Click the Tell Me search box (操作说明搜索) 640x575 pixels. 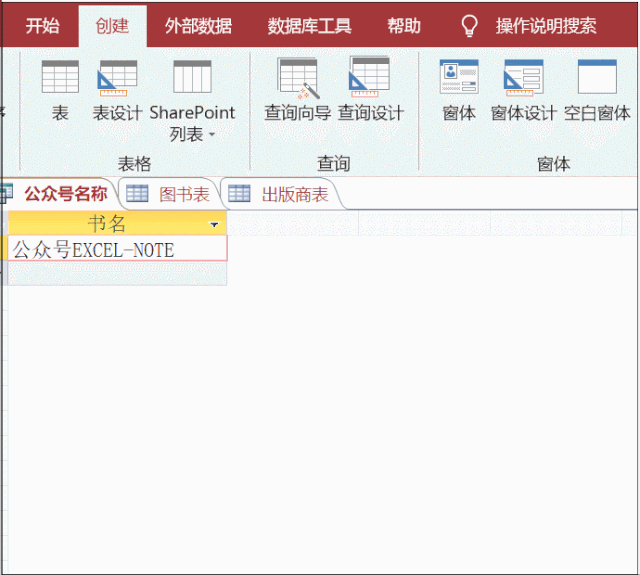[x=546, y=26]
